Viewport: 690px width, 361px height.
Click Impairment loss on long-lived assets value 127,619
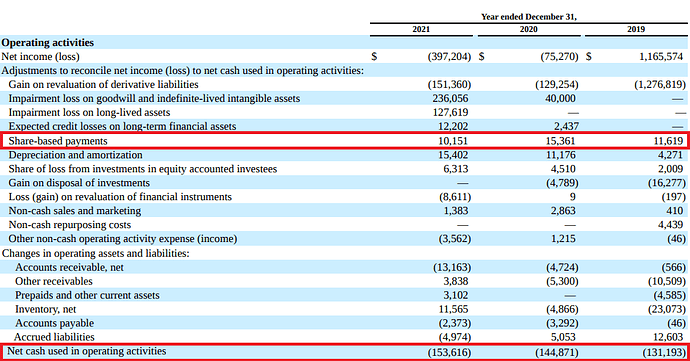[x=450, y=112]
